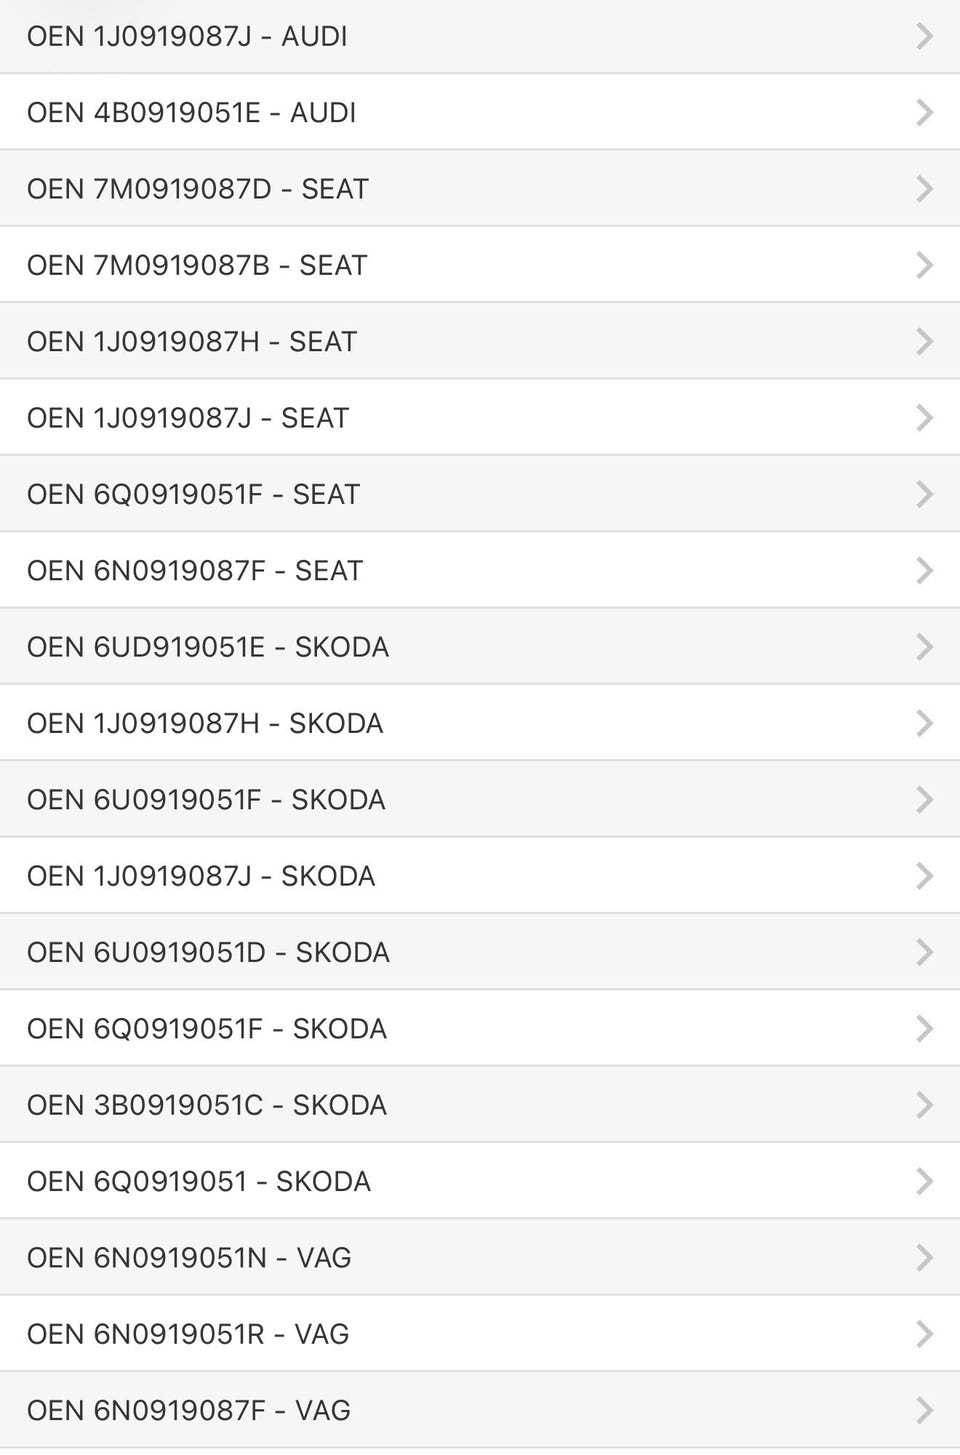Open OEN 1J0919087H - SEAT item
This screenshot has height=1455, width=960.
pyautogui.click(x=192, y=342)
